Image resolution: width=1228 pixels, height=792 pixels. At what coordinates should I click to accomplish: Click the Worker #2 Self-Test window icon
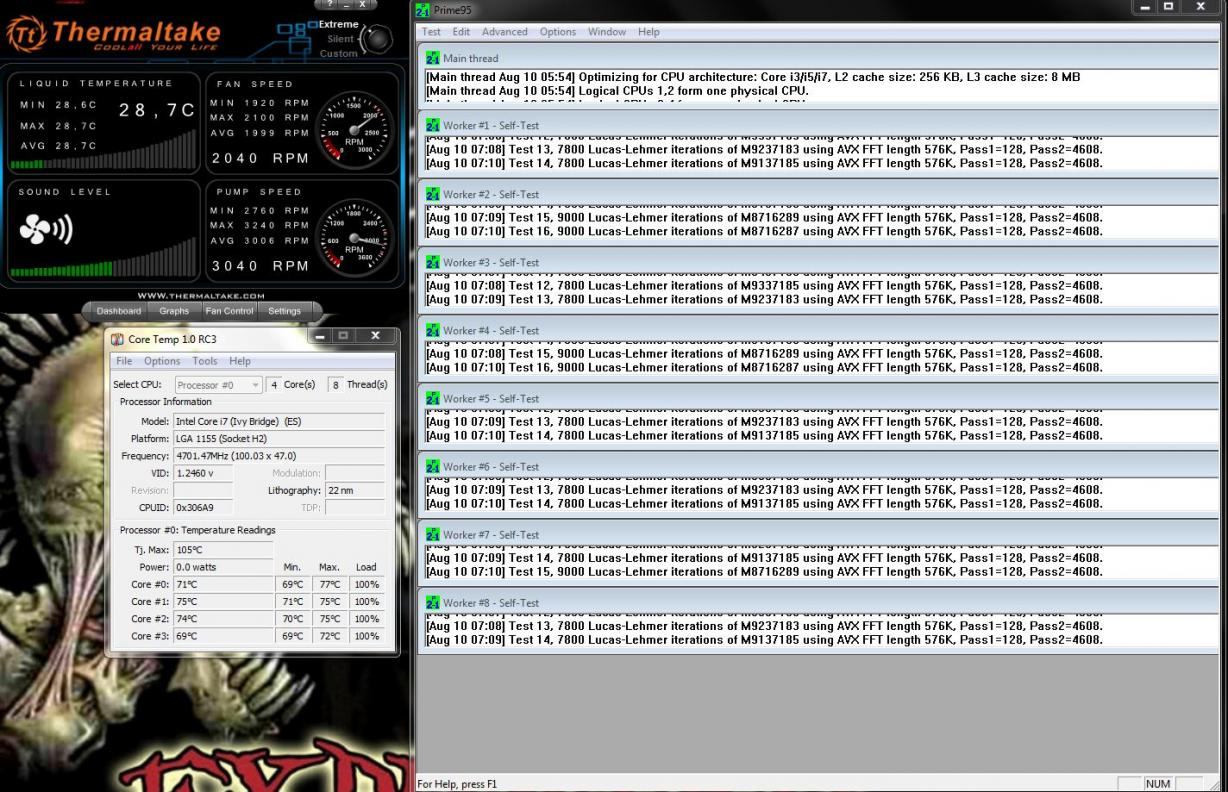coord(432,194)
